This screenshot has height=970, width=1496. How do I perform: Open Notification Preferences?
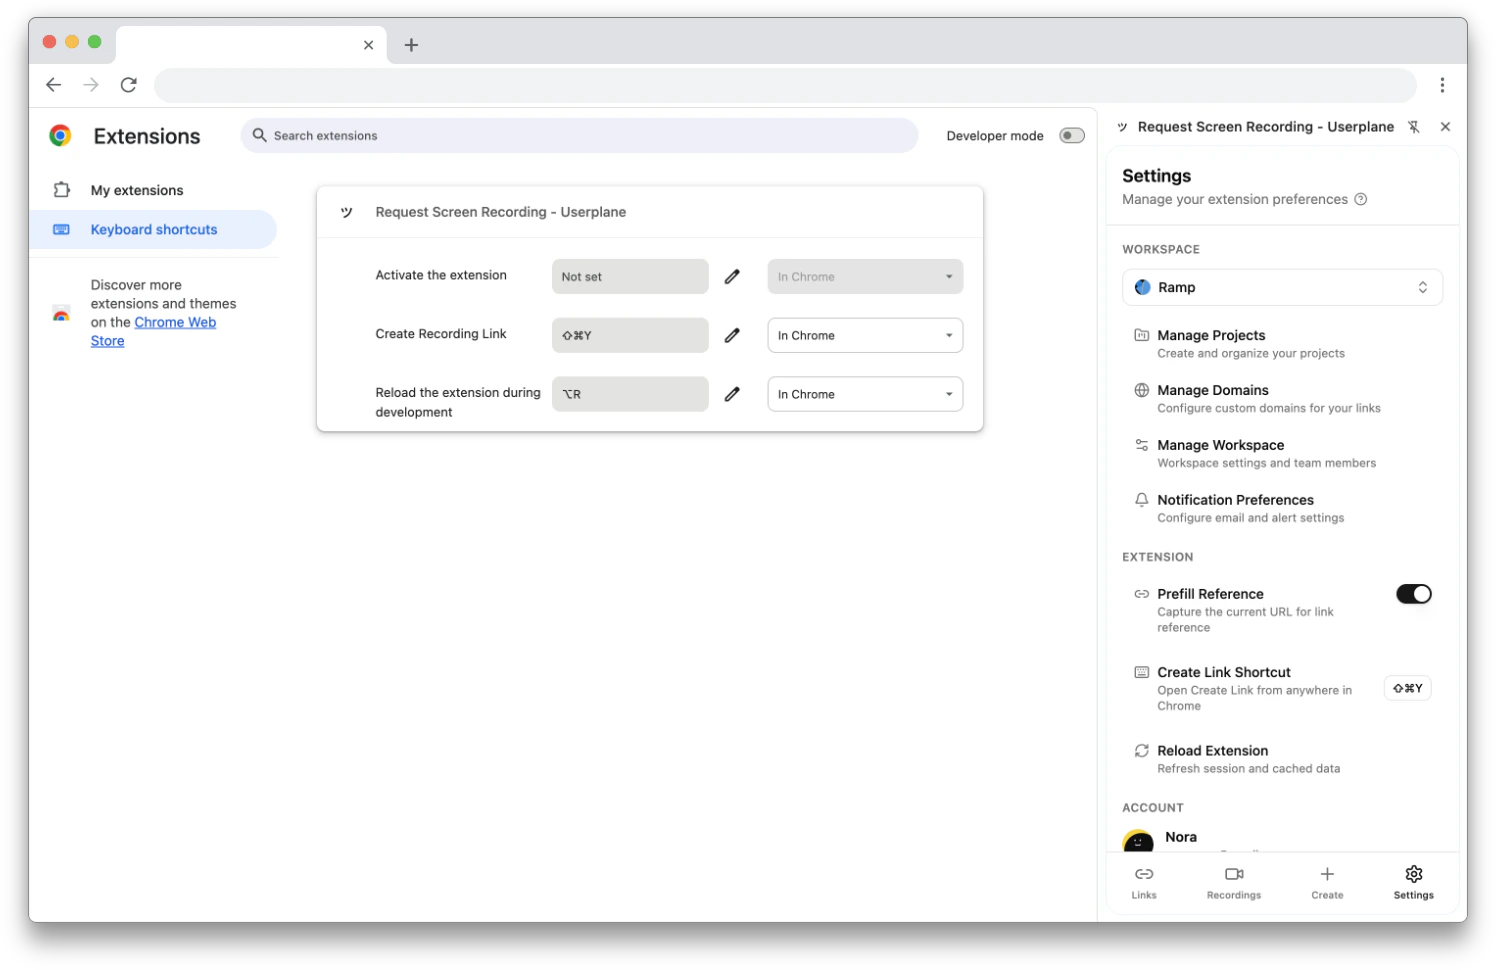[x=1282, y=508]
